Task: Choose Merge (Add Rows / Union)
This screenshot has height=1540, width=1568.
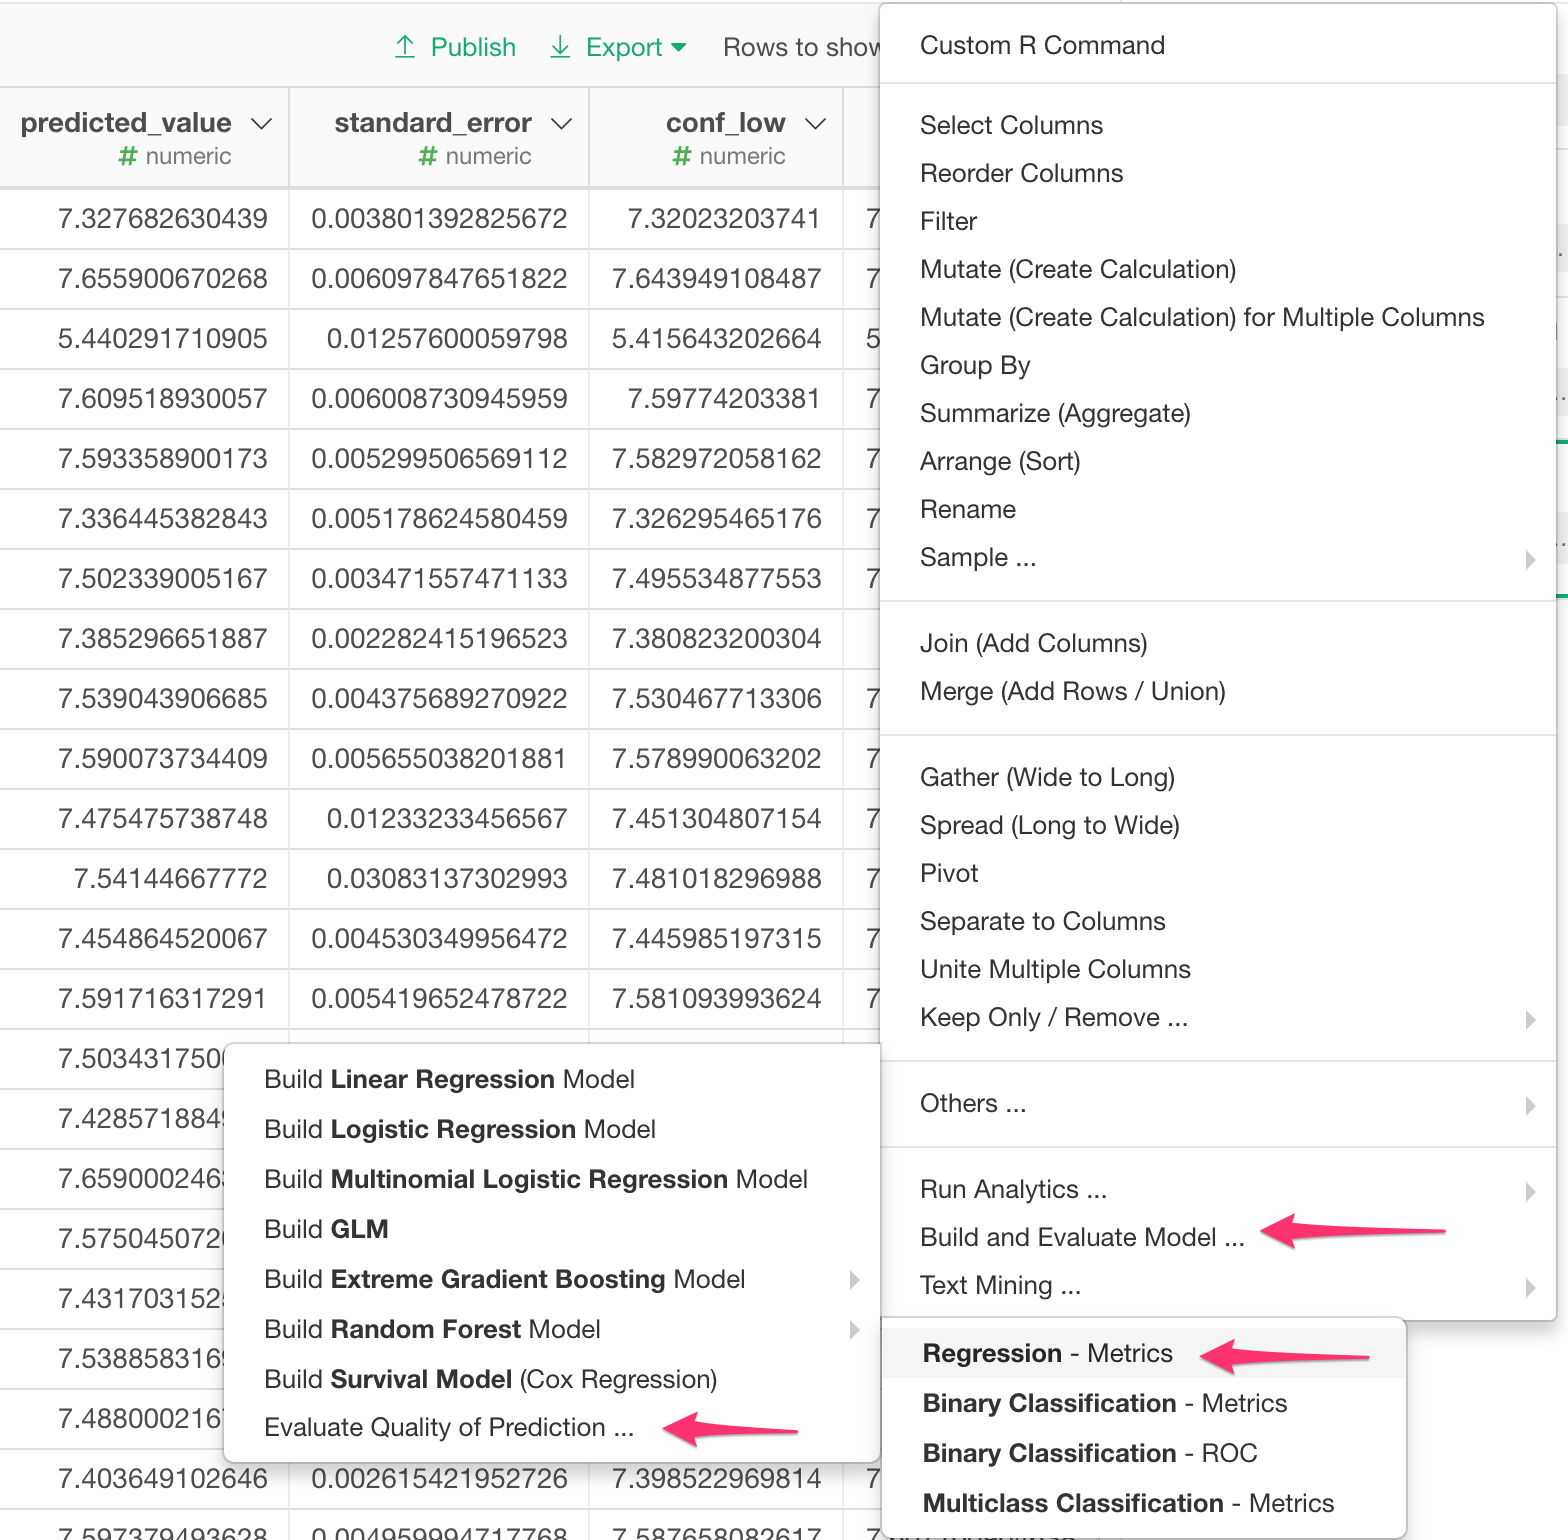Action: (x=1072, y=691)
